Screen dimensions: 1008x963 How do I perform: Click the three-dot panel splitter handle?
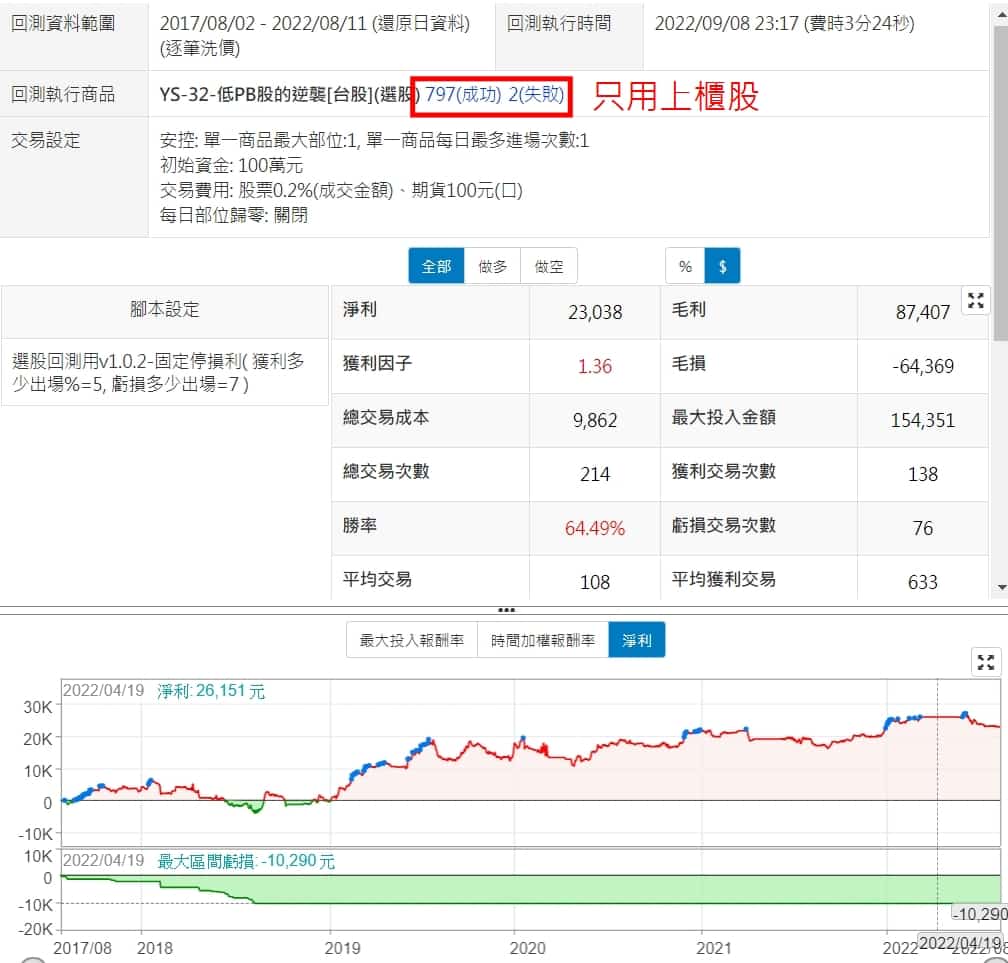pyautogui.click(x=506, y=609)
